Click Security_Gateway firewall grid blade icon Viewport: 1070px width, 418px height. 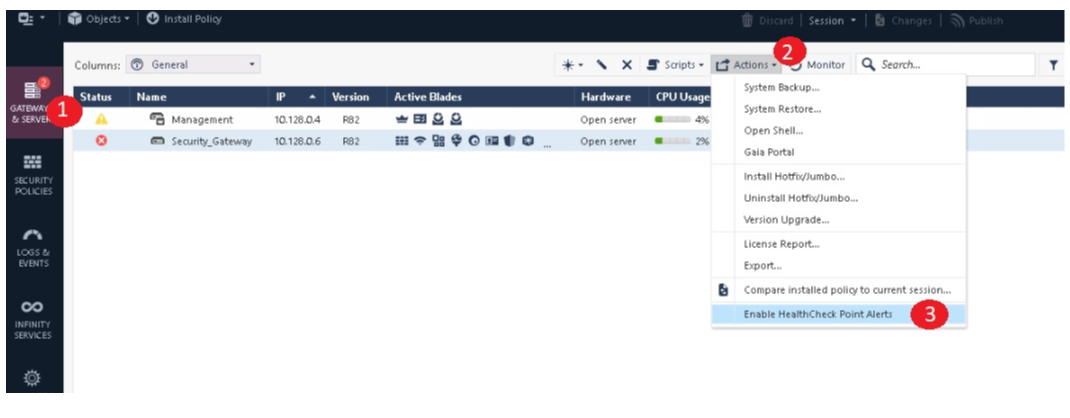click(401, 141)
